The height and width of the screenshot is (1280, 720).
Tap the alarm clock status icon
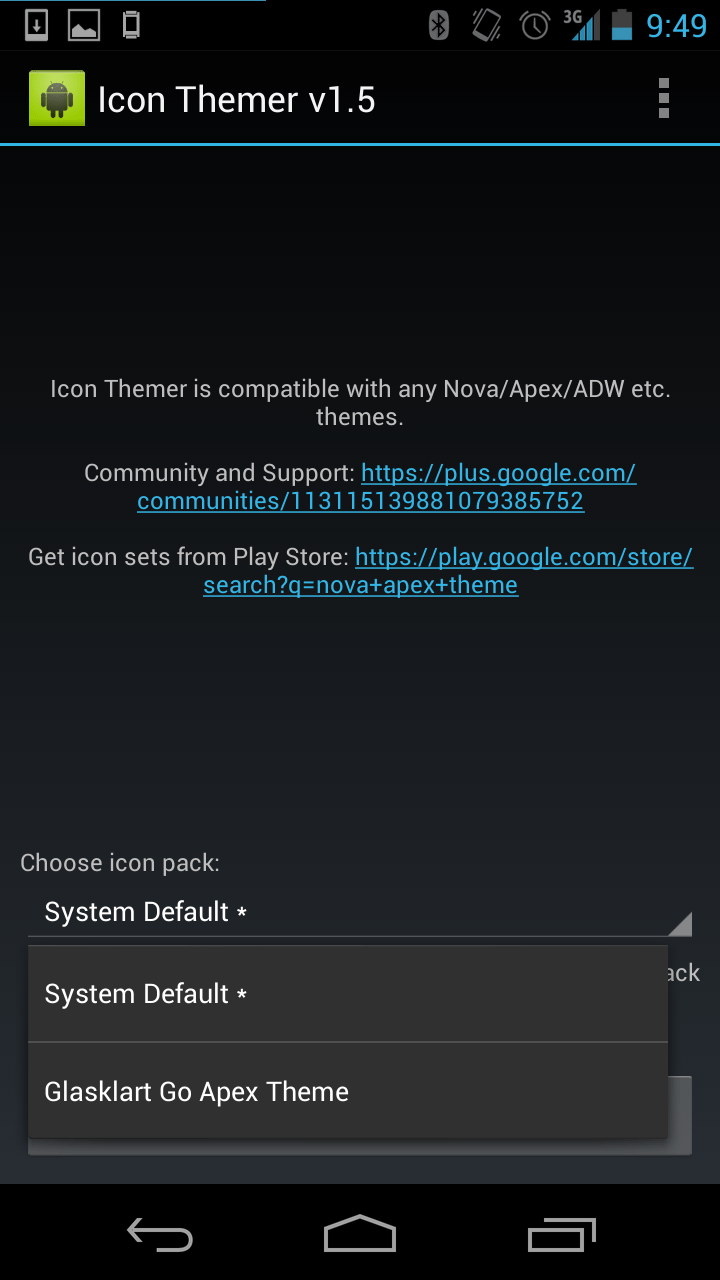point(535,25)
